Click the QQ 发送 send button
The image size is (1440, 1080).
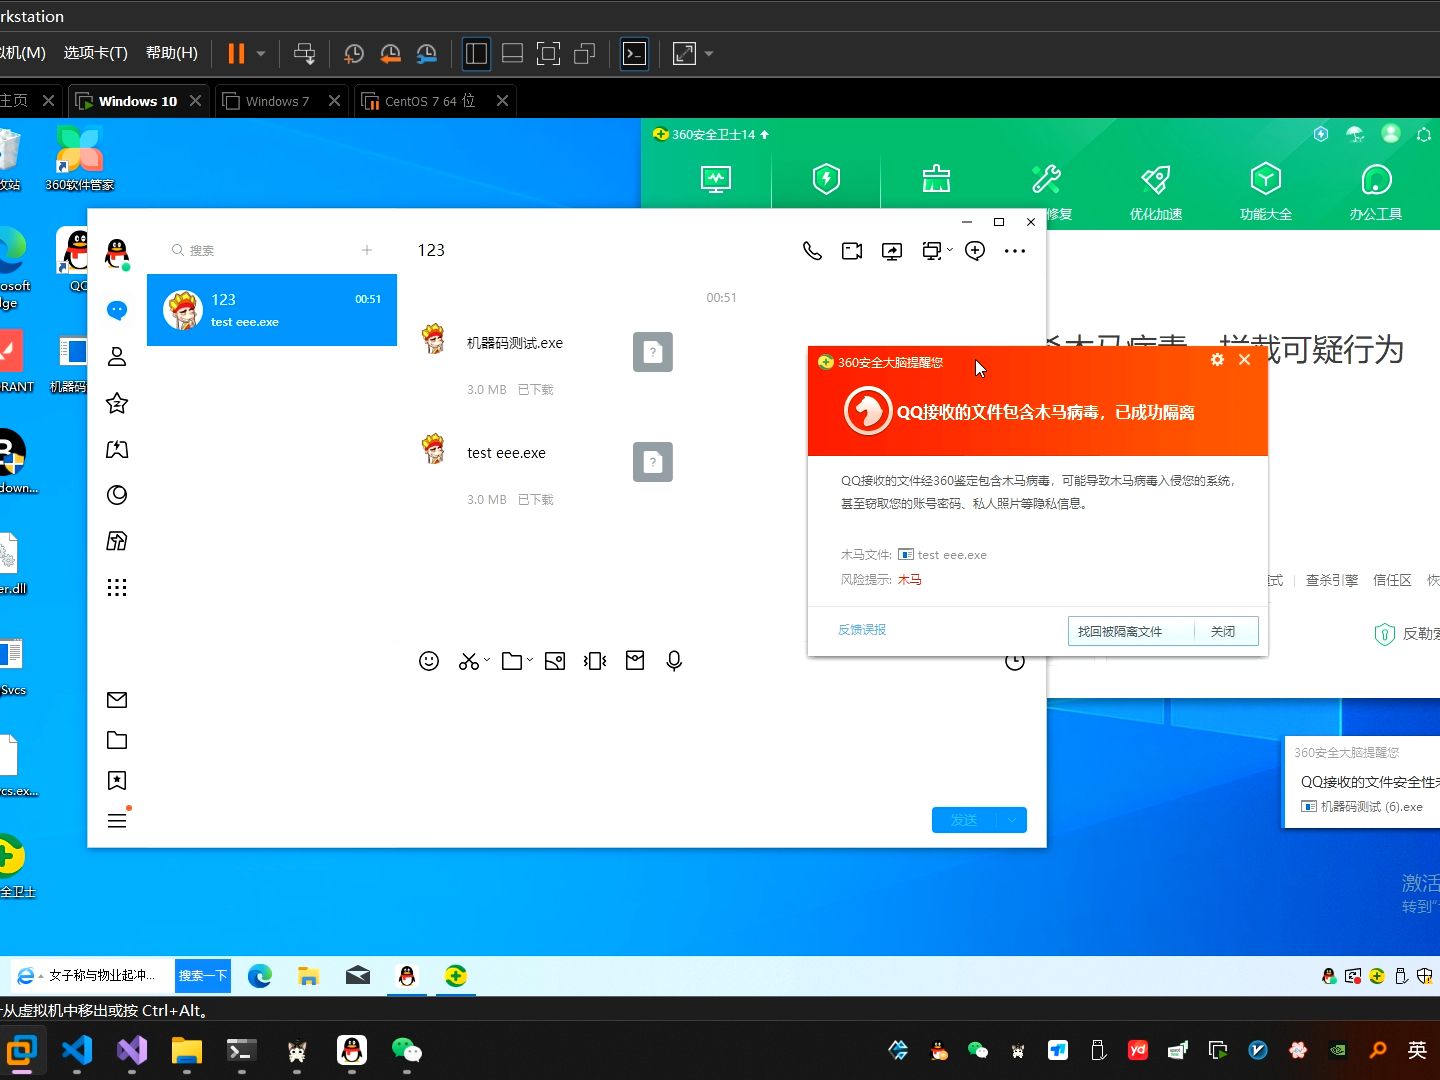(964, 820)
